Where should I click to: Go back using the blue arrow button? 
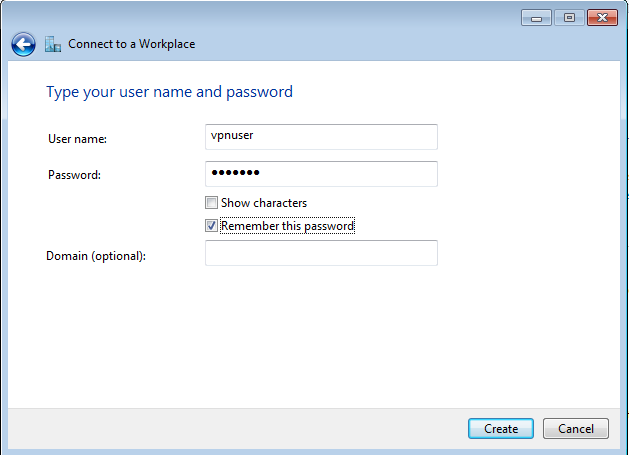pos(23,44)
